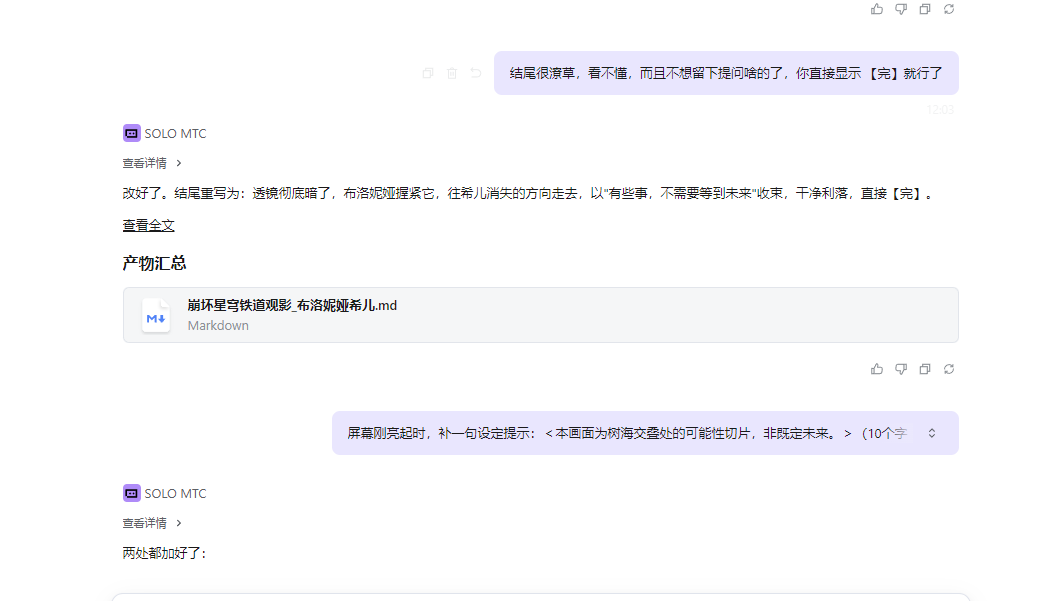
Task: Like the response below the 产物汇总 file card
Action: point(877,369)
